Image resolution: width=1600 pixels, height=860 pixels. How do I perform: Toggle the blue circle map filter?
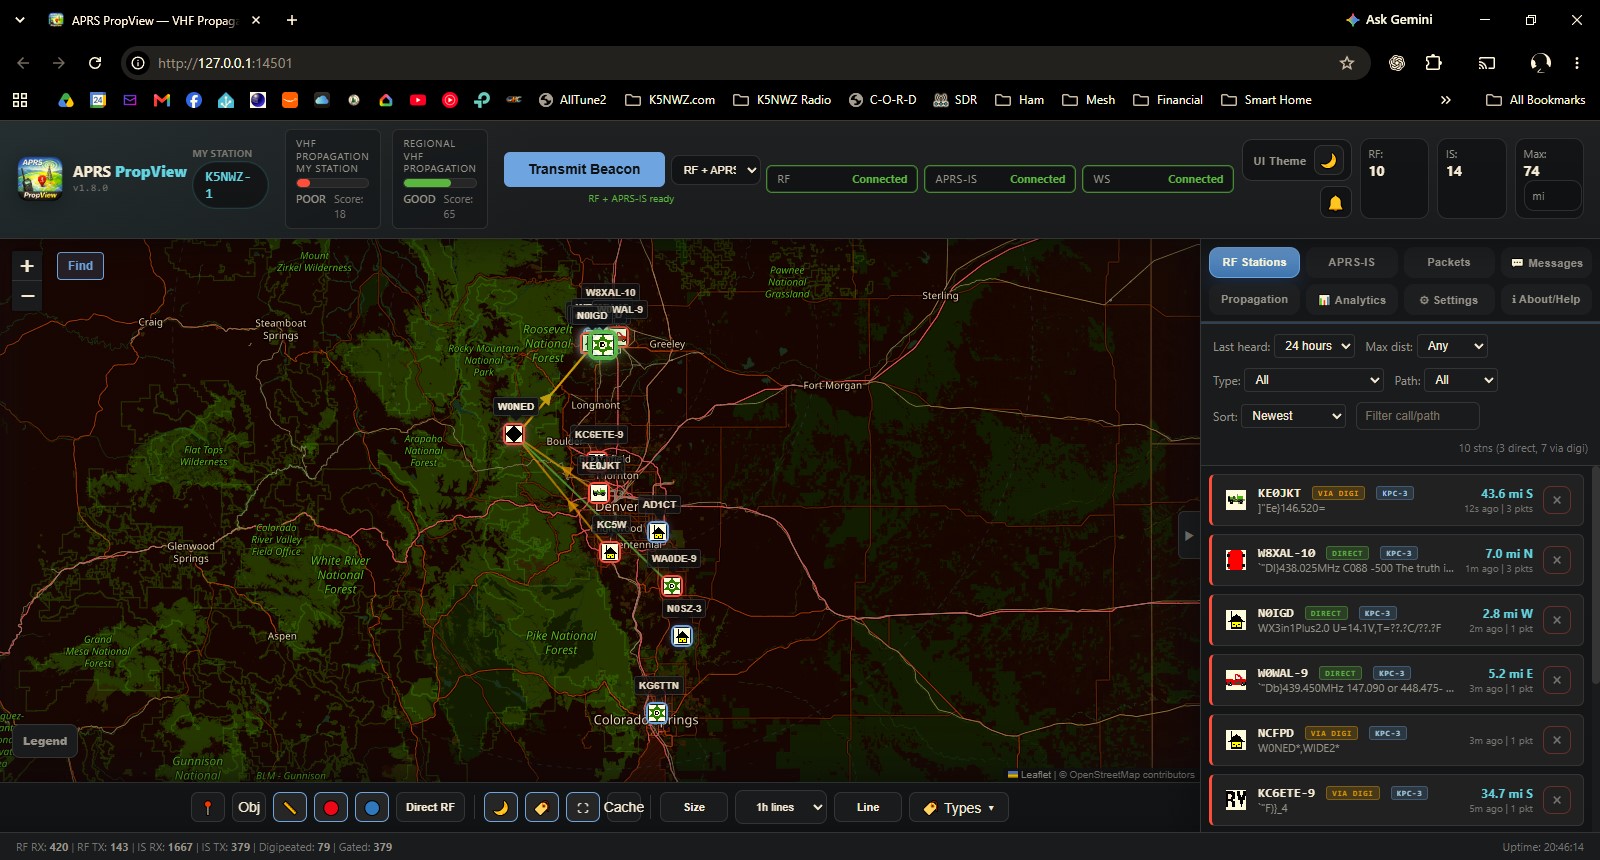pos(372,807)
